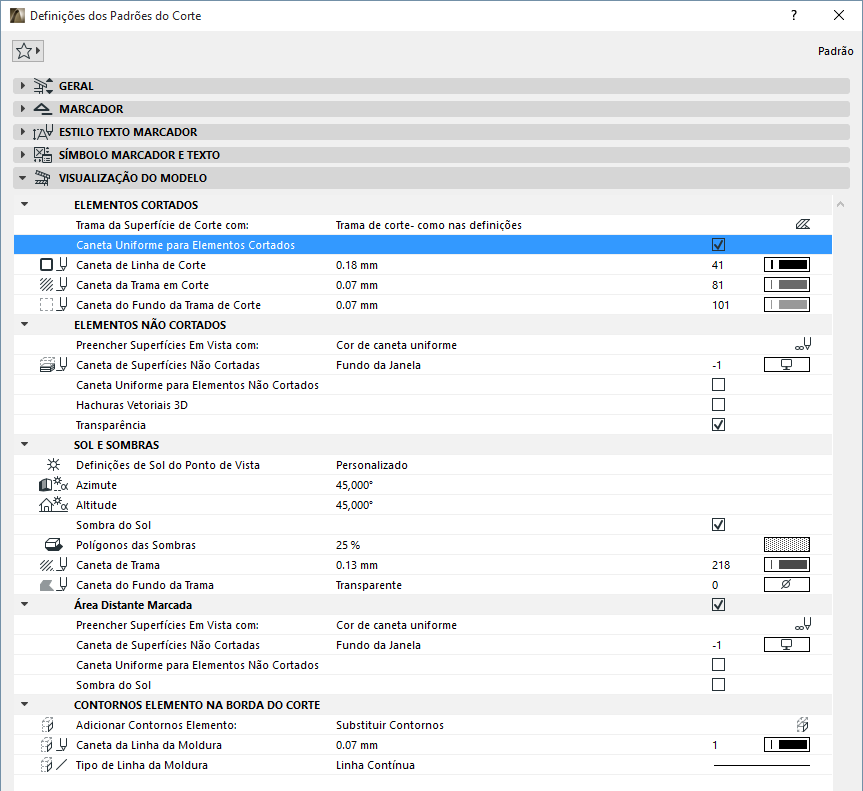The image size is (863, 791).
Task: Click the Azimute icon
Action: pyautogui.click(x=54, y=484)
